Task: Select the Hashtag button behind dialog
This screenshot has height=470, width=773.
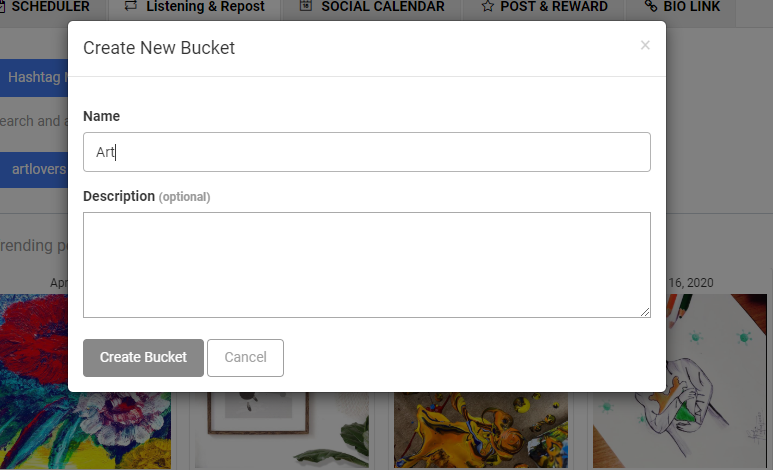Action: [x=34, y=77]
